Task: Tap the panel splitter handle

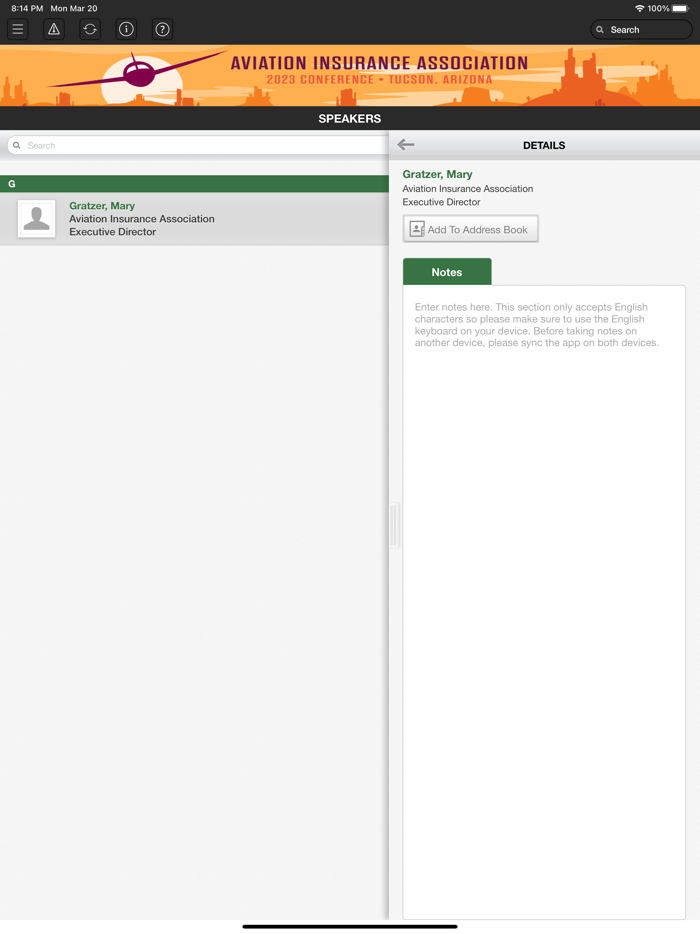Action: (394, 525)
